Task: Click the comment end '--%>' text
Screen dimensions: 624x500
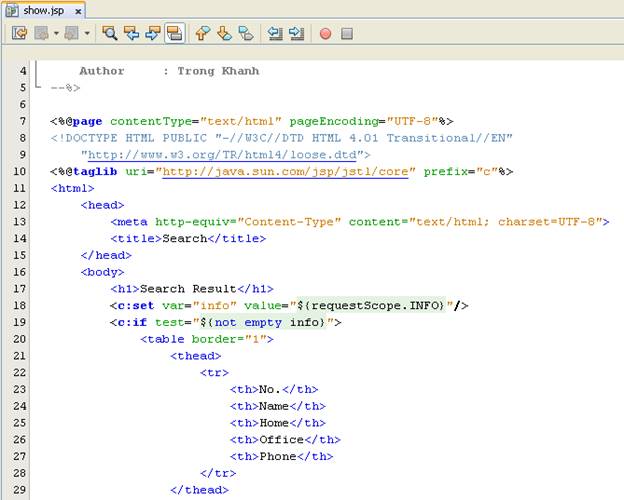Action: (x=65, y=88)
